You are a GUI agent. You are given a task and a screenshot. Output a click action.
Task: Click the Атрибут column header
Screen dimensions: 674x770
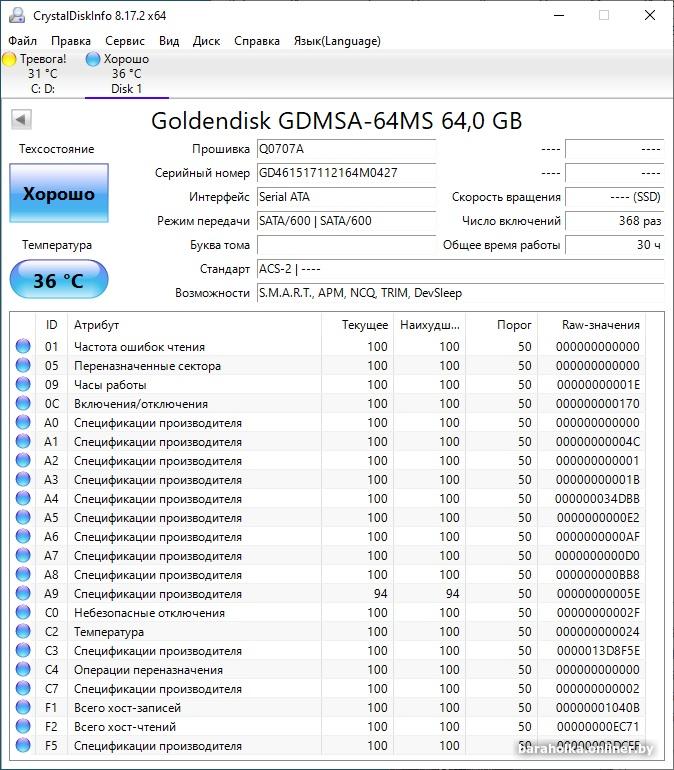click(194, 325)
